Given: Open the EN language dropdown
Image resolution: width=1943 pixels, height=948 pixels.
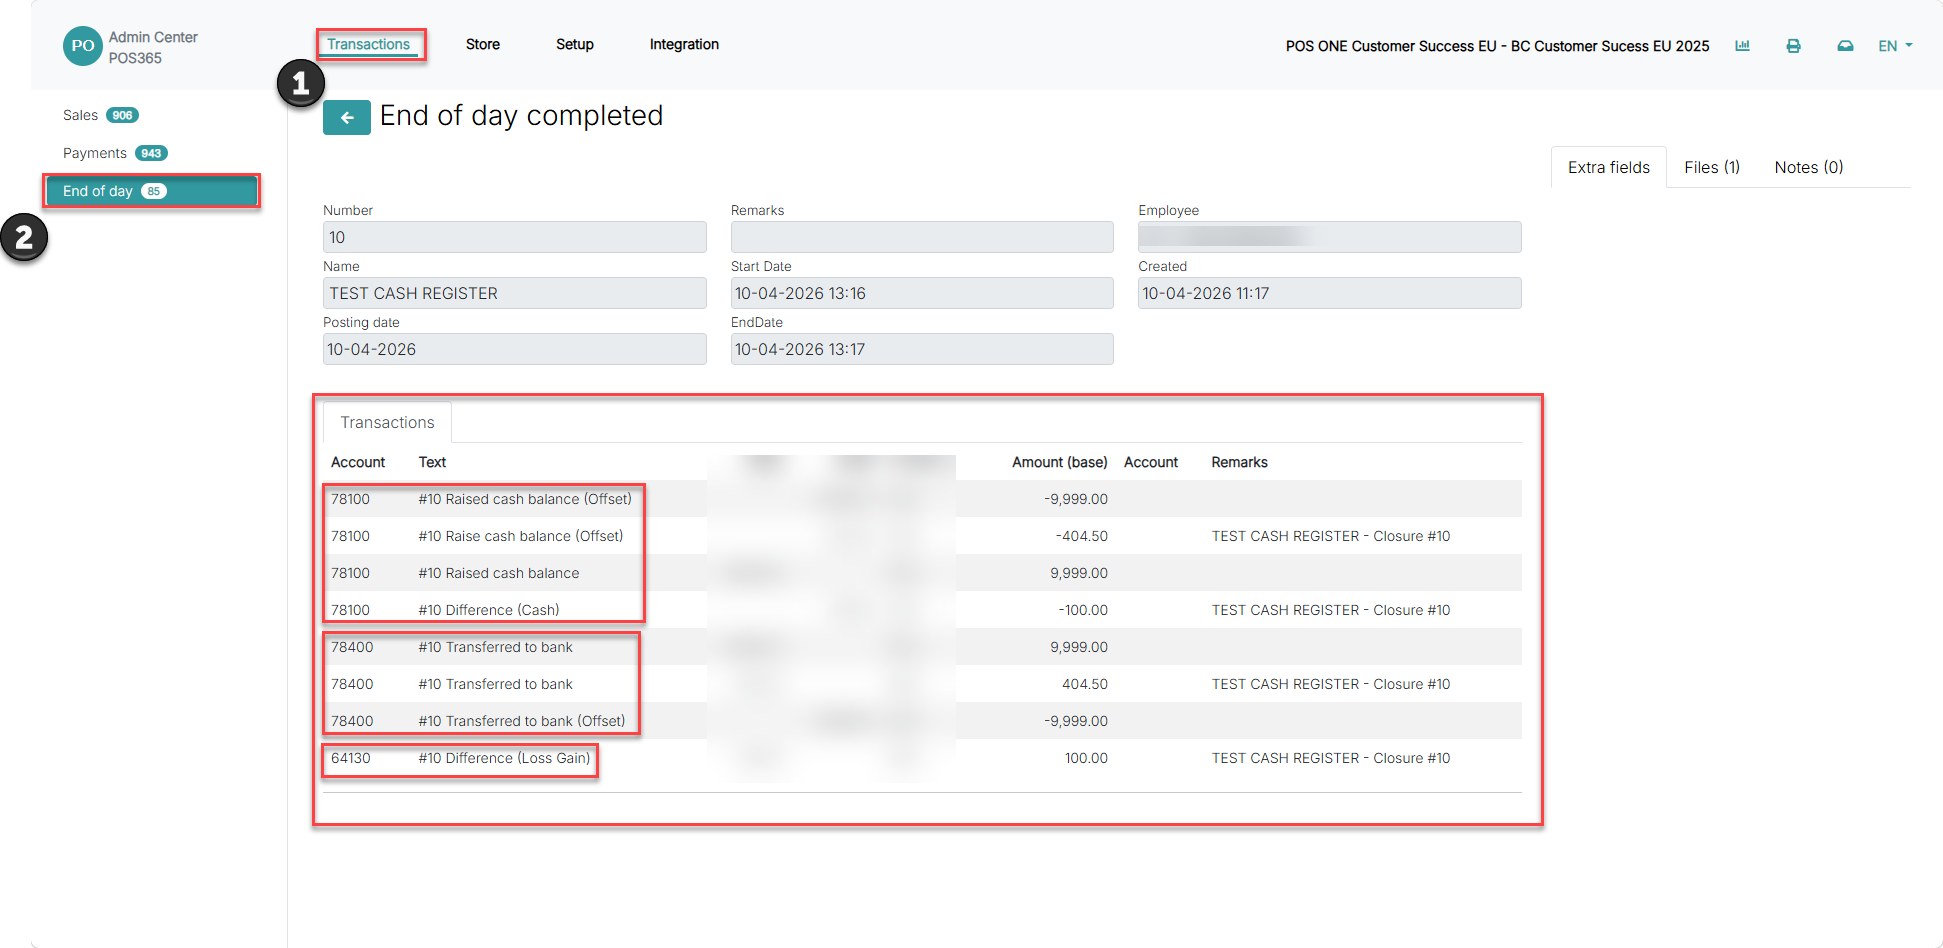Looking at the screenshot, I should point(1895,46).
